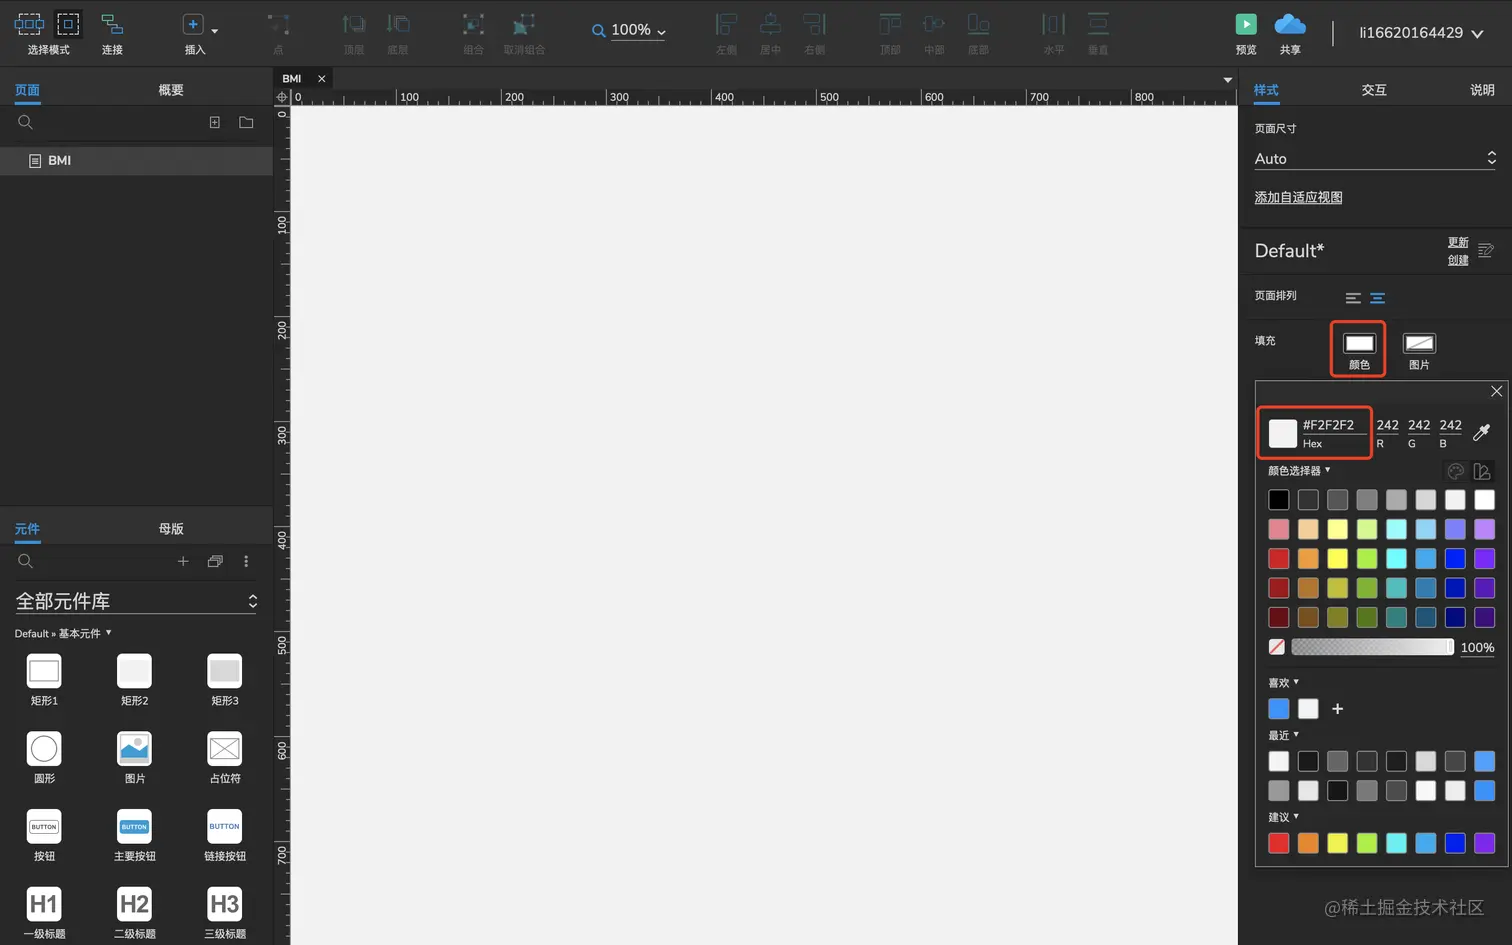Switch to the 说明 notes tab
The width and height of the screenshot is (1512, 945).
pyautogui.click(x=1482, y=90)
